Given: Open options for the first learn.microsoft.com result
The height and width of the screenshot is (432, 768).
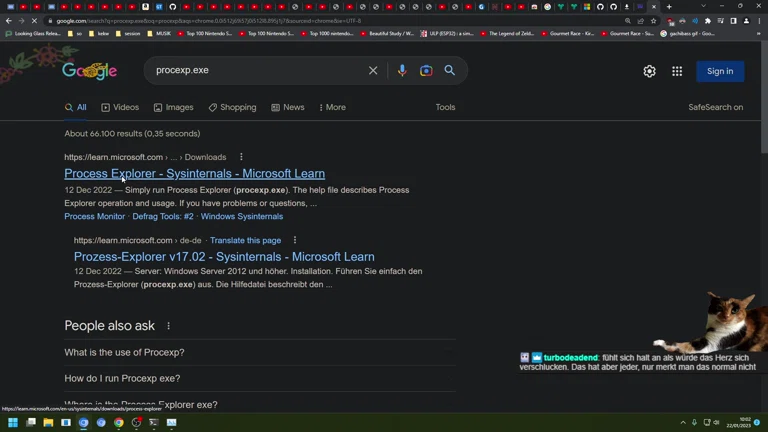Looking at the screenshot, I should click(241, 157).
